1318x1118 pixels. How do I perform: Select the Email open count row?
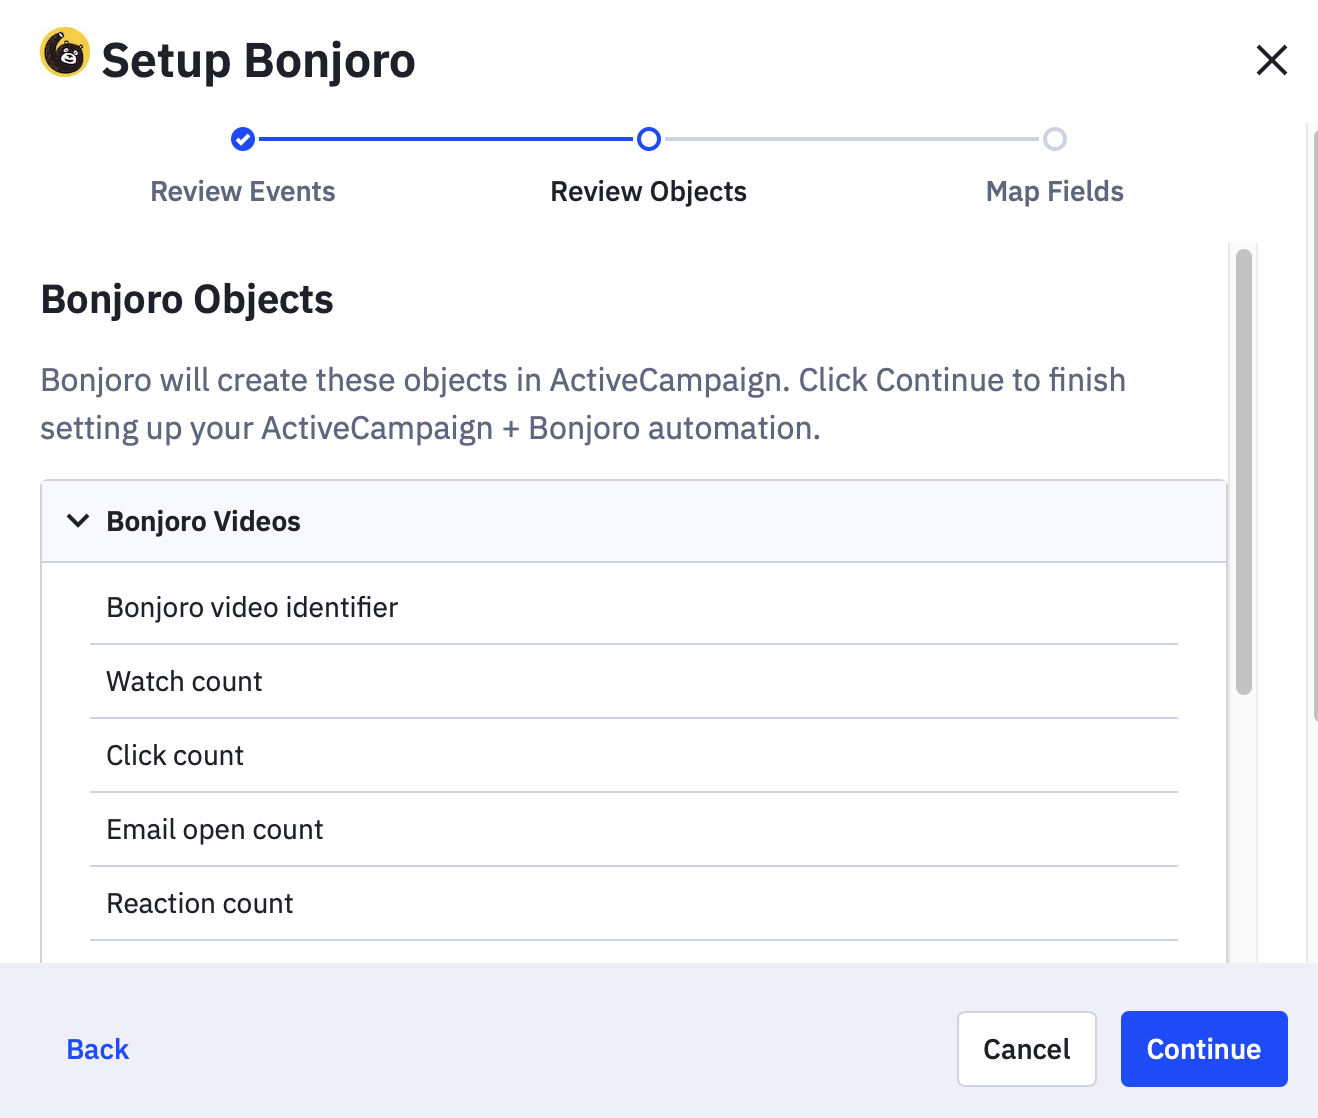coord(634,829)
